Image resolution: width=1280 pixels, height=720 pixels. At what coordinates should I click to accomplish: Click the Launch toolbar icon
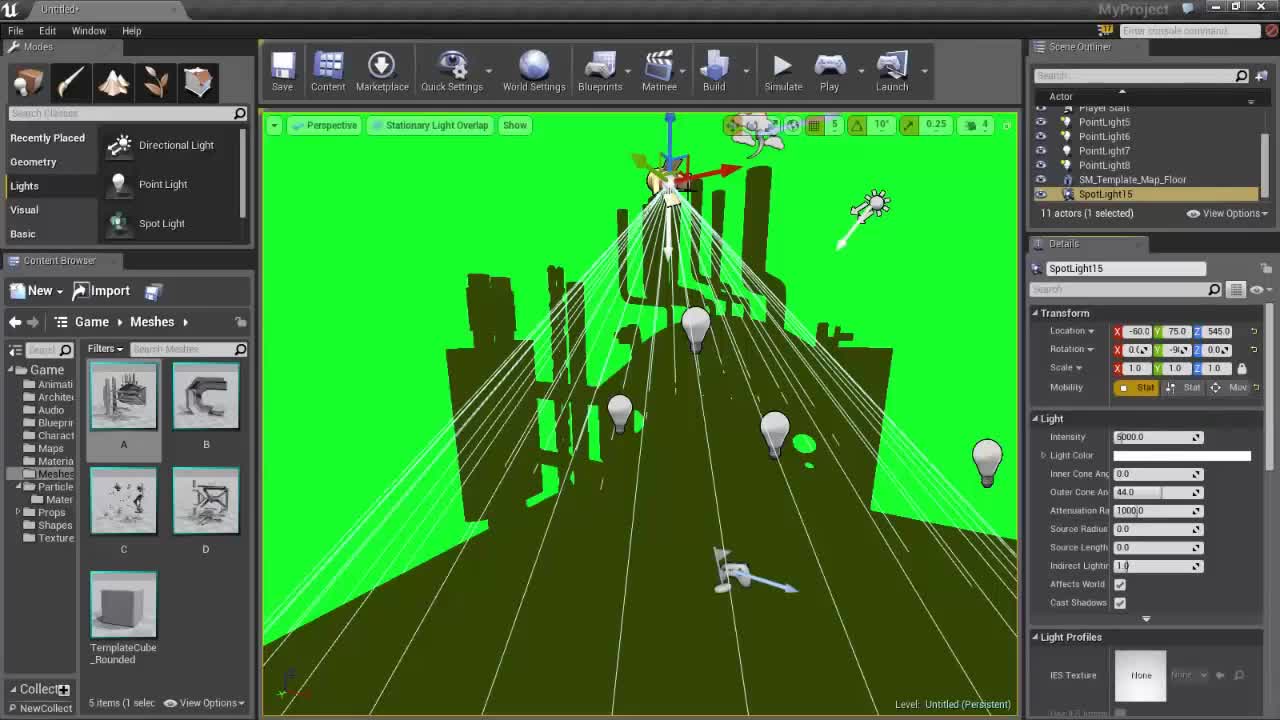coord(892,71)
